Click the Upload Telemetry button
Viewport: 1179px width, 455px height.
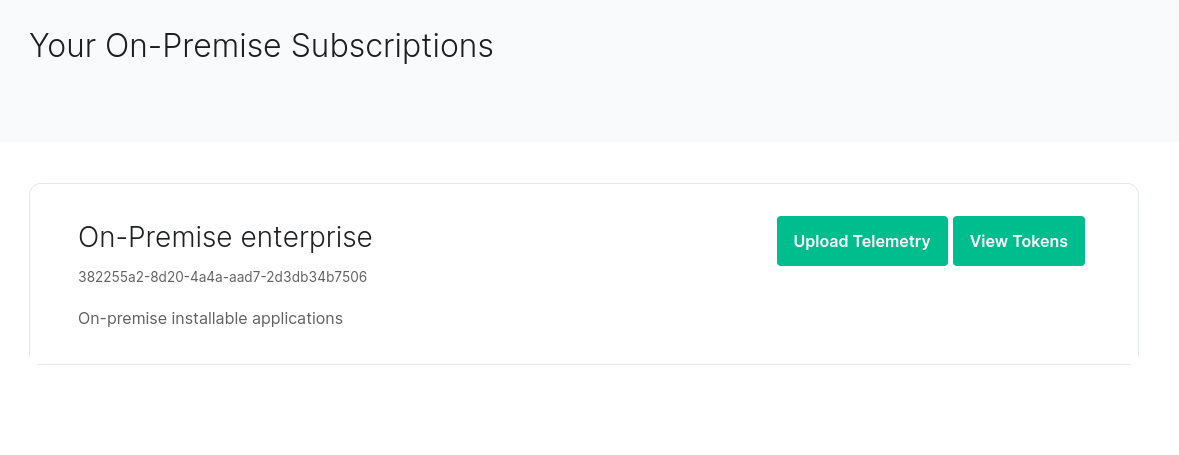point(861,241)
